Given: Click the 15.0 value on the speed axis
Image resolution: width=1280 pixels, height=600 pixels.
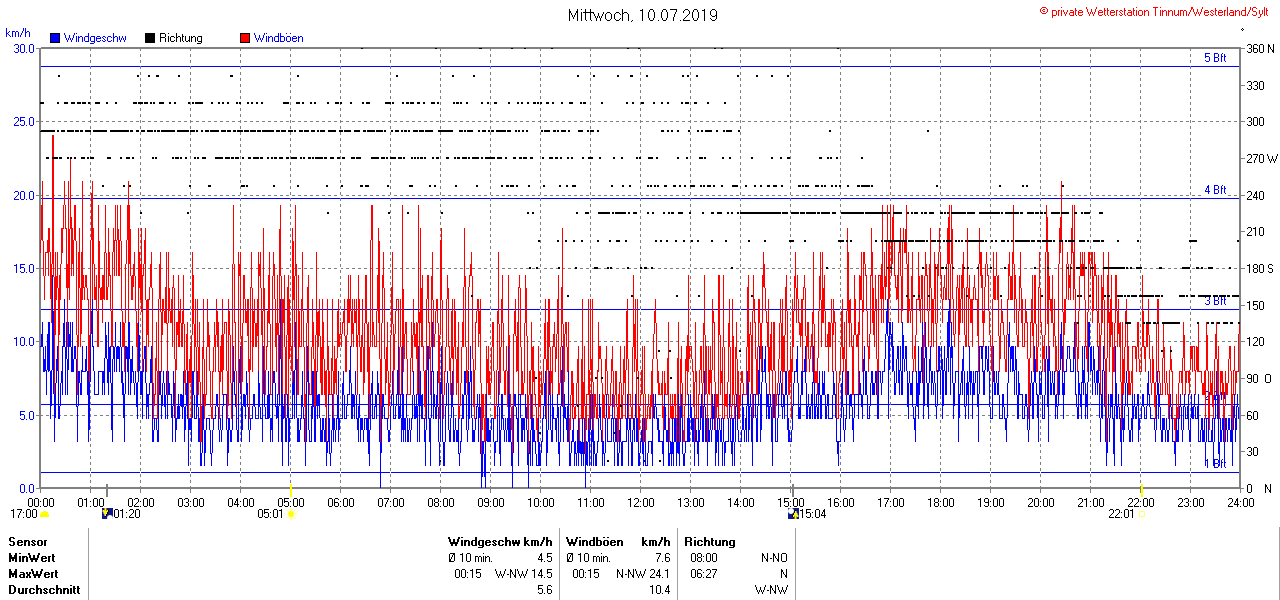Looking at the screenshot, I should [x=23, y=268].
